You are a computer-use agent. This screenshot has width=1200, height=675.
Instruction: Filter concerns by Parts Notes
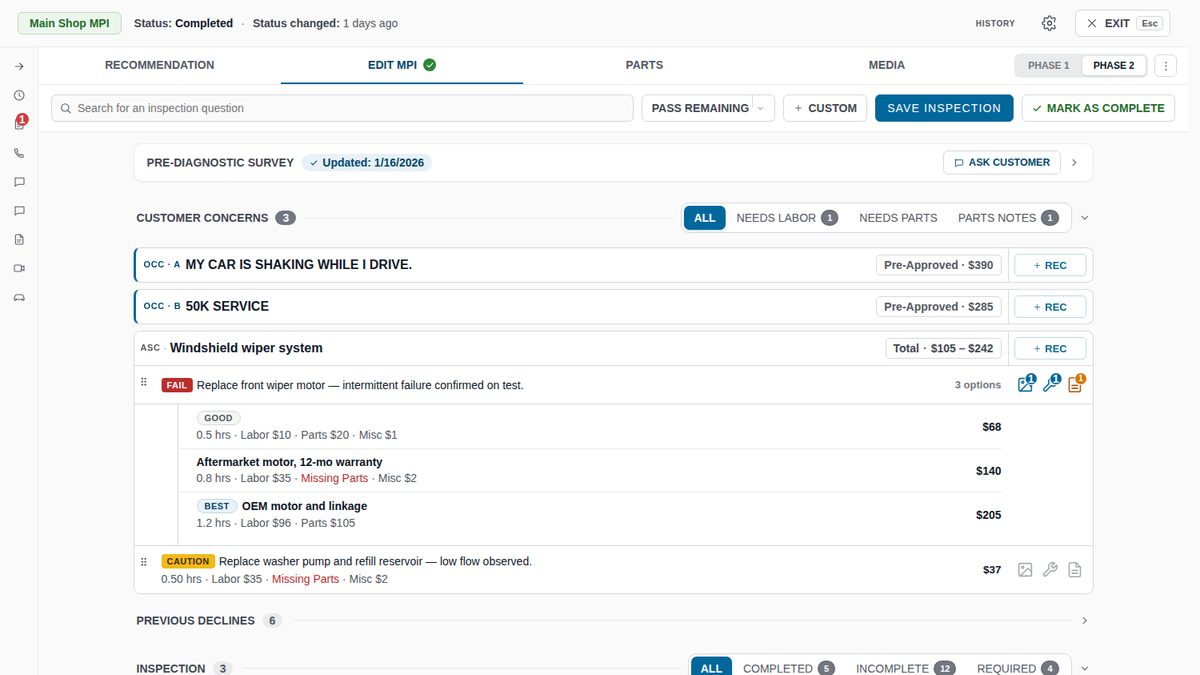[1008, 218]
